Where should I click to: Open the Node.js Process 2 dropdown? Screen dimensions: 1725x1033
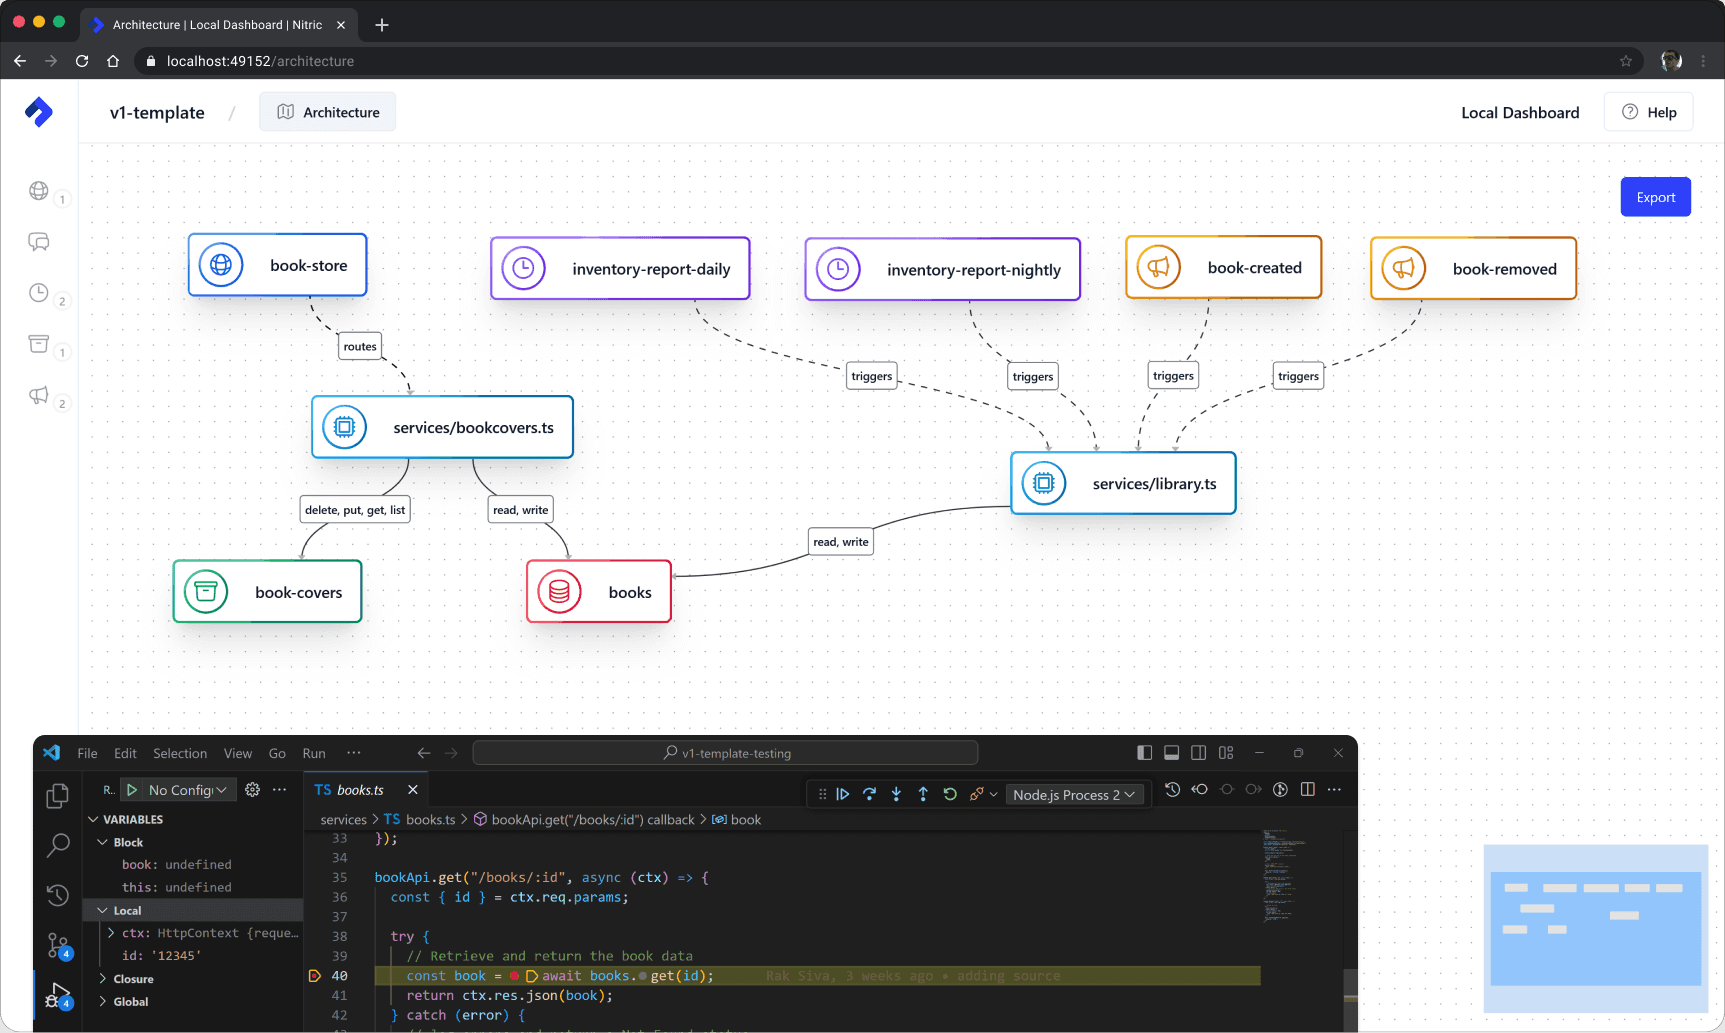pos(1074,795)
